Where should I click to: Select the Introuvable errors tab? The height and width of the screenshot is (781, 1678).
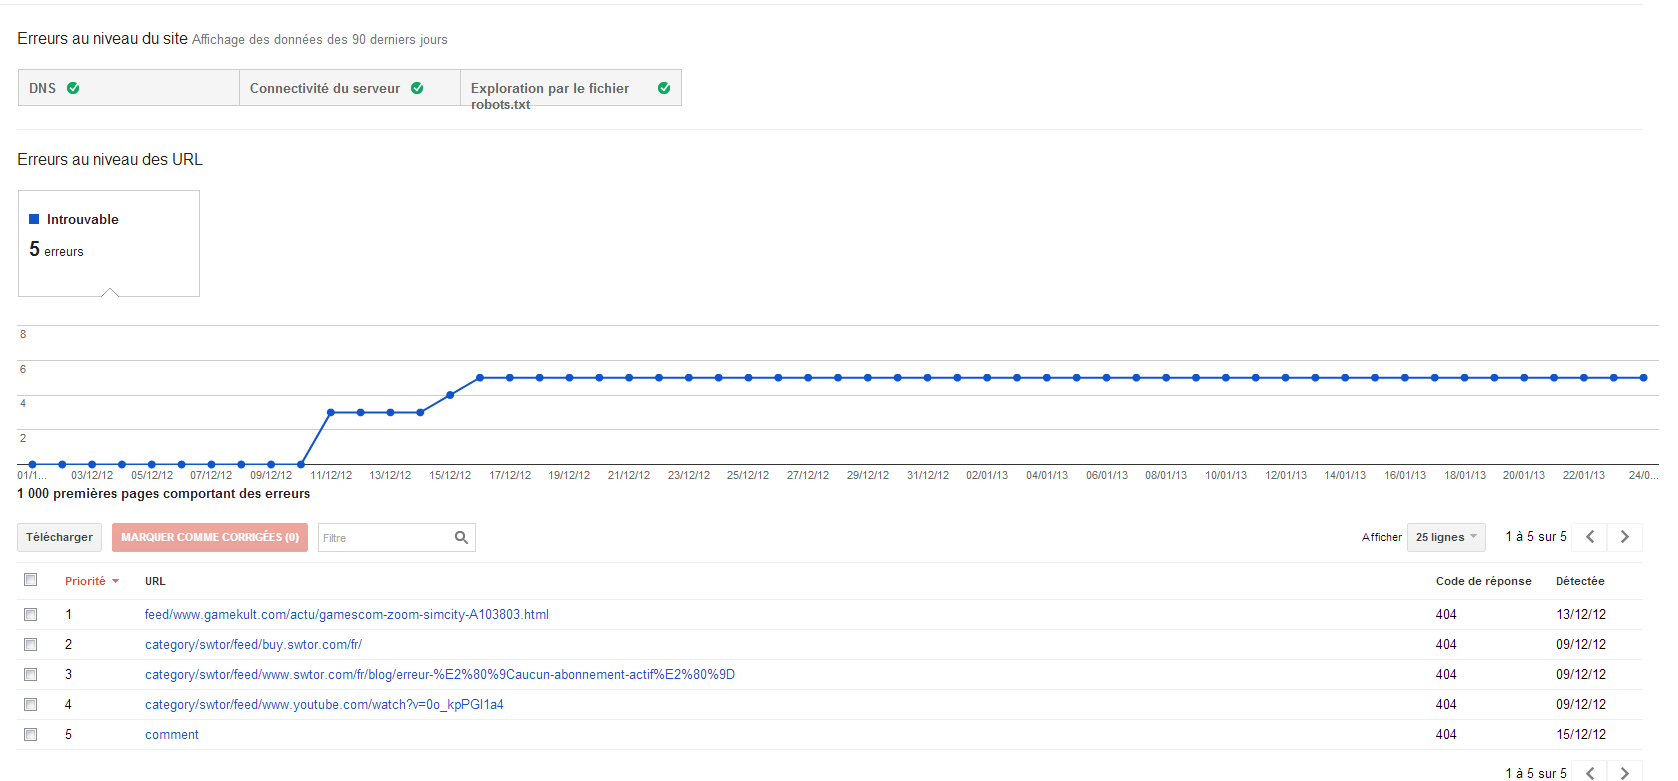click(x=108, y=243)
